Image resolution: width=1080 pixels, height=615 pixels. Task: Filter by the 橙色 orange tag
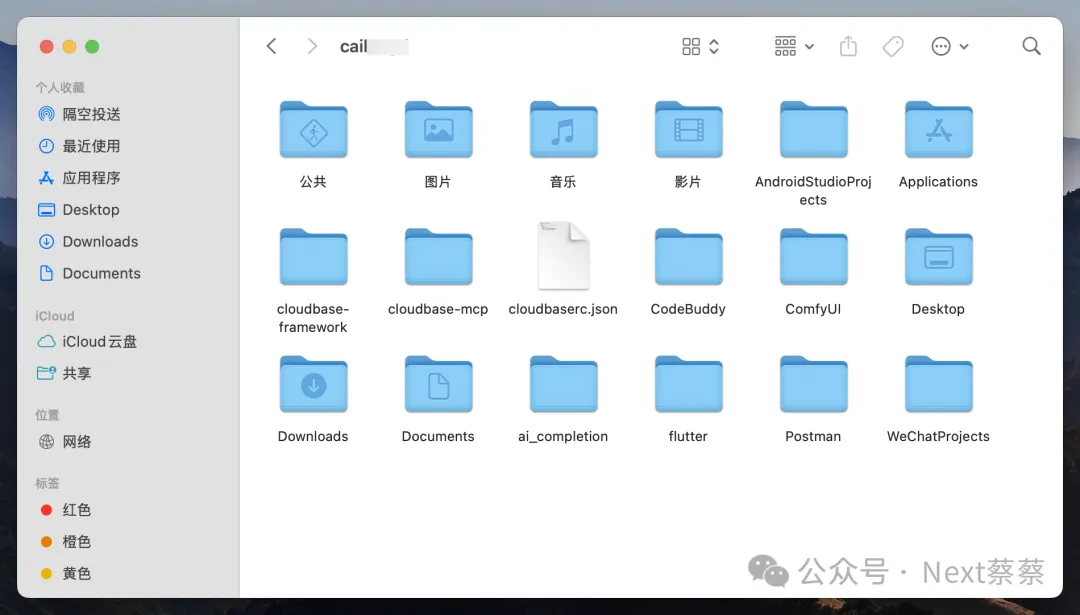76,542
